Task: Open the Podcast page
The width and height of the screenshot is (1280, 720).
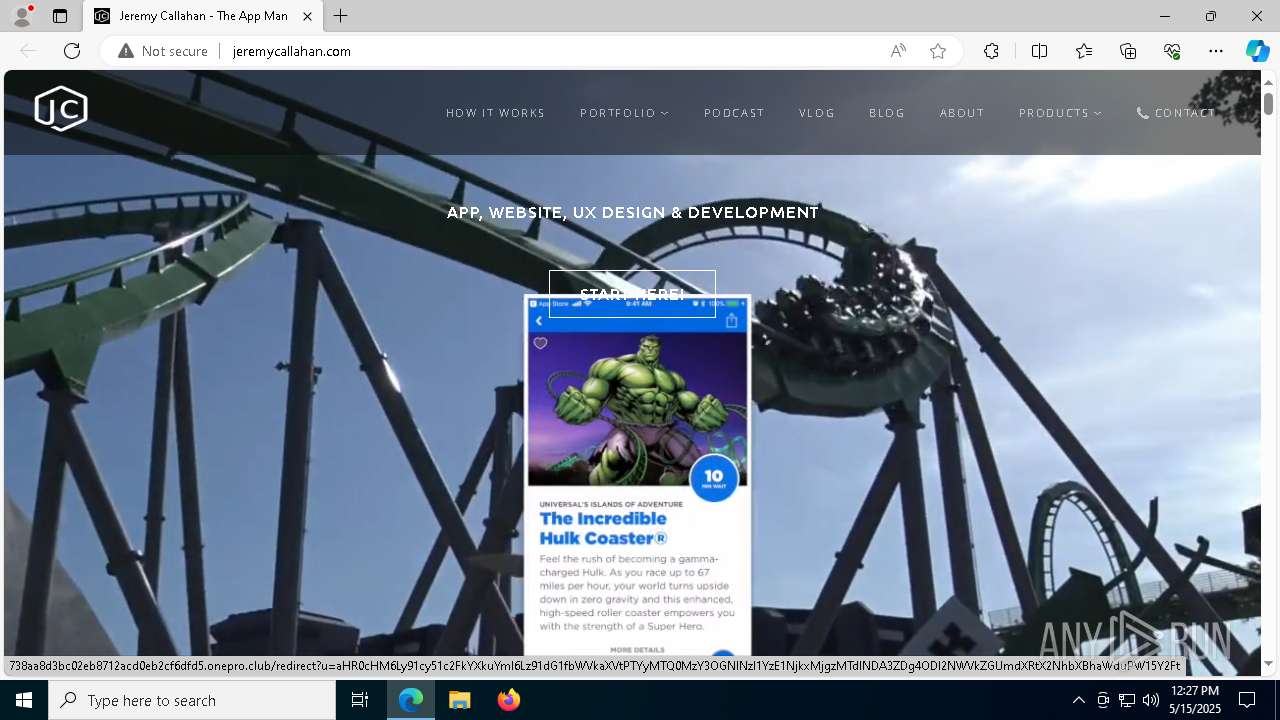Action: (734, 113)
